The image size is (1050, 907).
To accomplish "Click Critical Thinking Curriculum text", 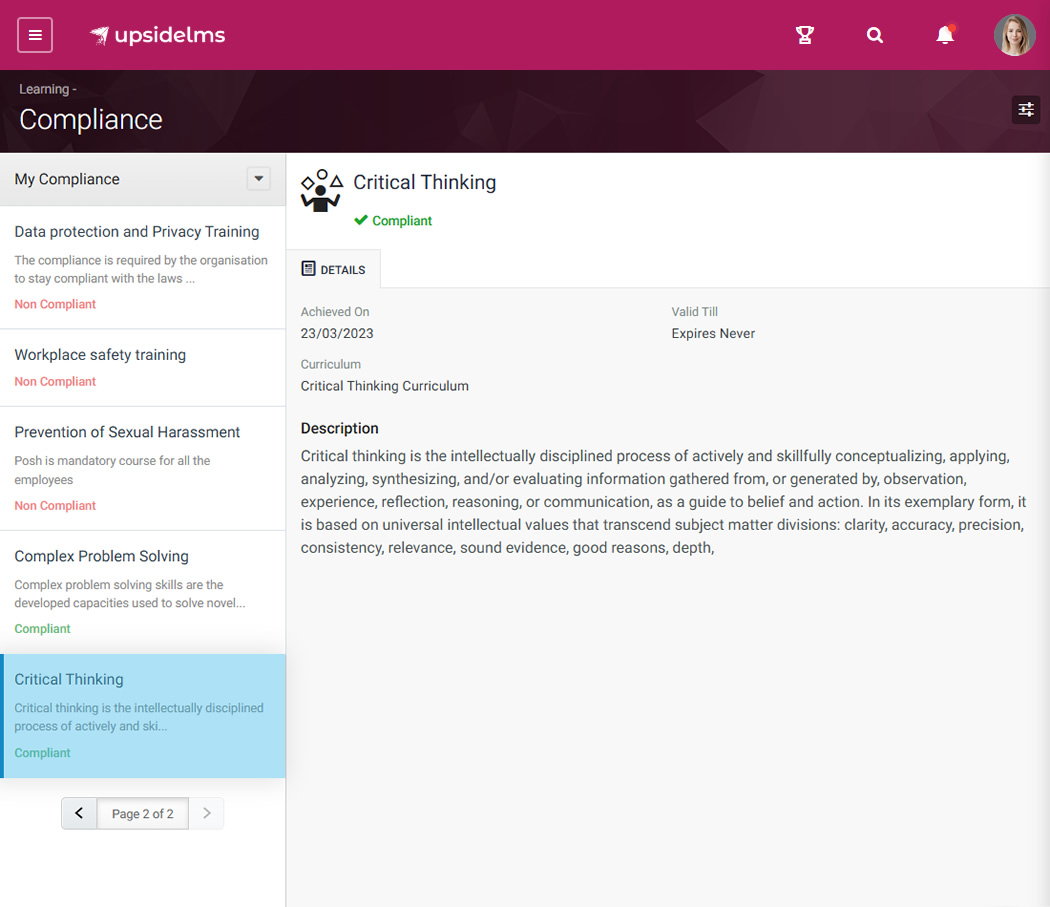I will tap(384, 386).
